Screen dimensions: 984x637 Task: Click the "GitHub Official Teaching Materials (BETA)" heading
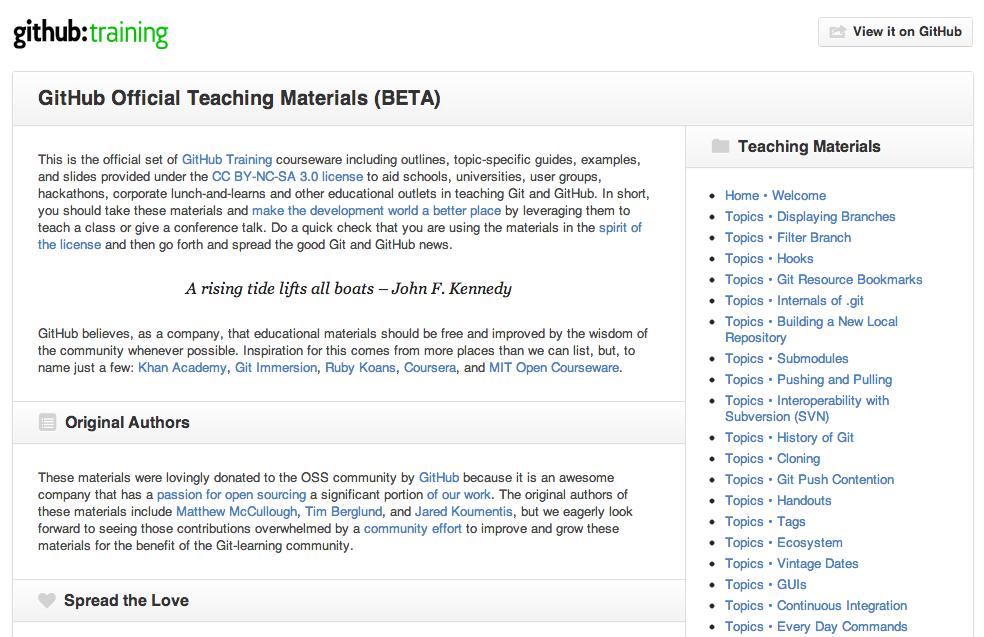pos(239,99)
